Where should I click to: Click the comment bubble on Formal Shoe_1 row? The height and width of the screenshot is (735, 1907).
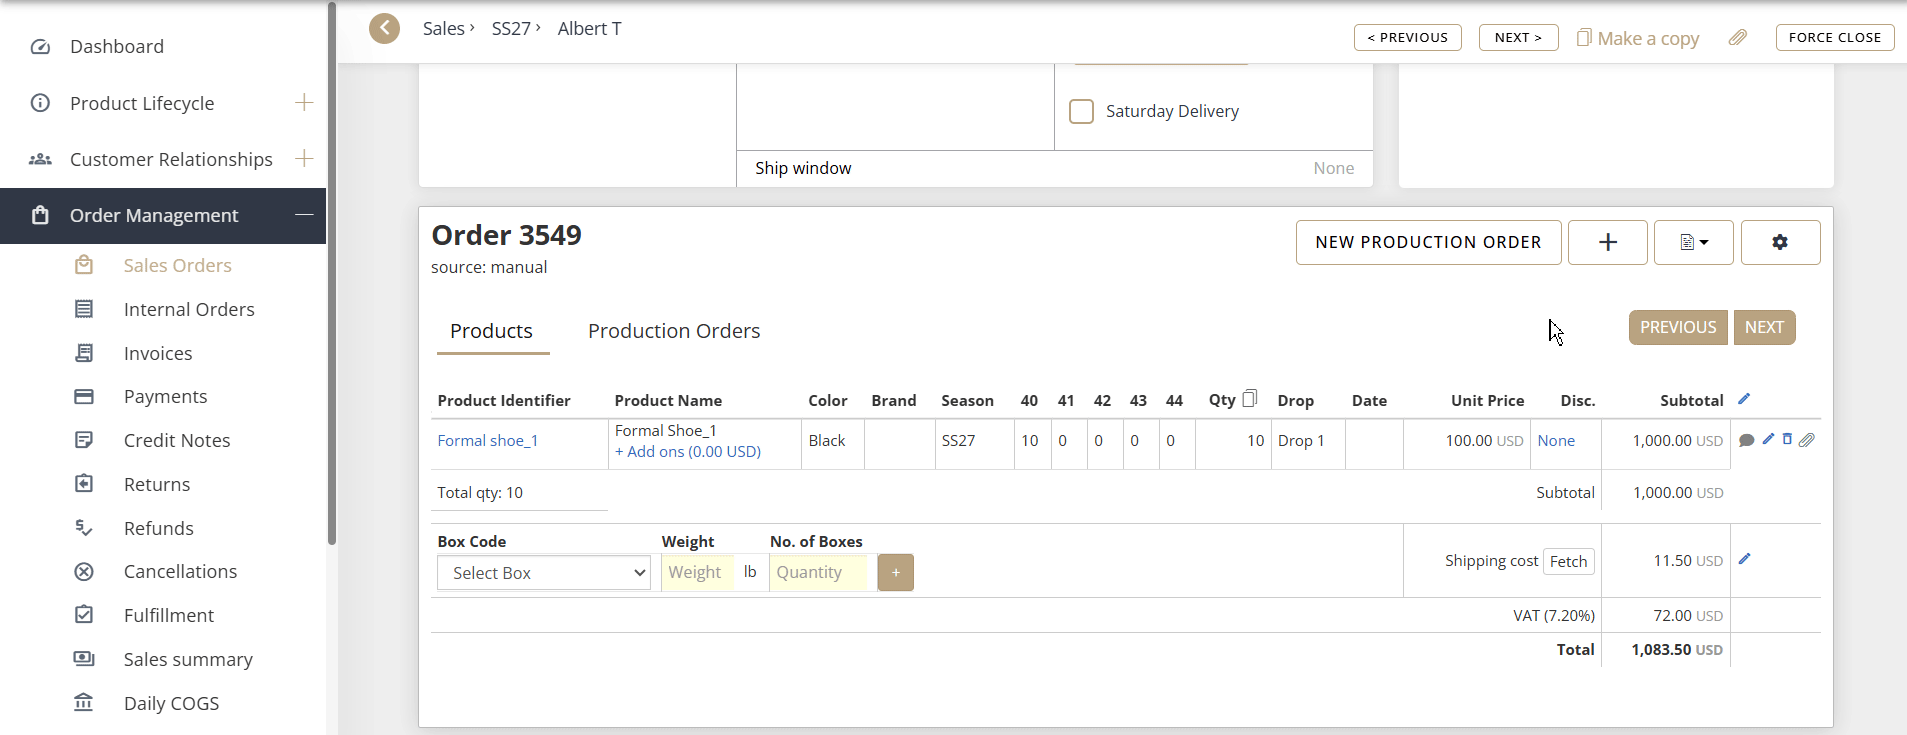point(1747,440)
